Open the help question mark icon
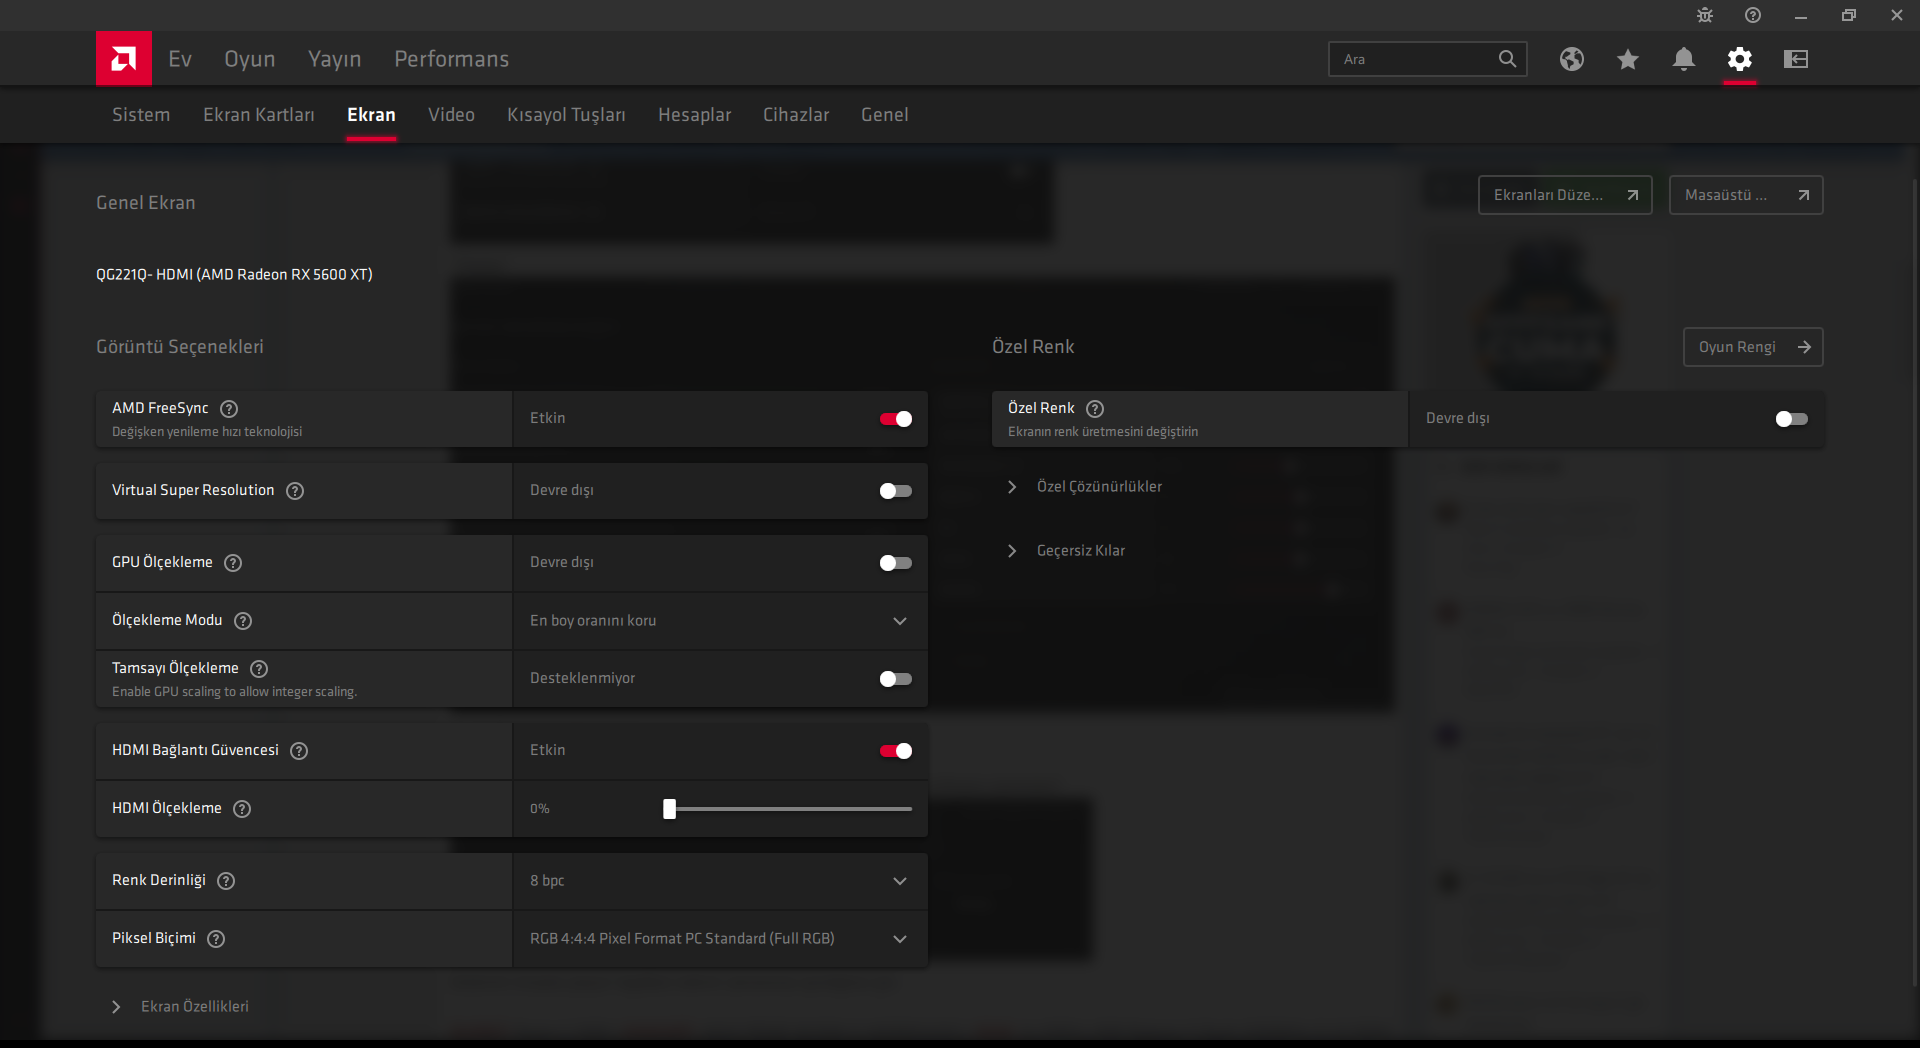The image size is (1920, 1048). click(1752, 15)
